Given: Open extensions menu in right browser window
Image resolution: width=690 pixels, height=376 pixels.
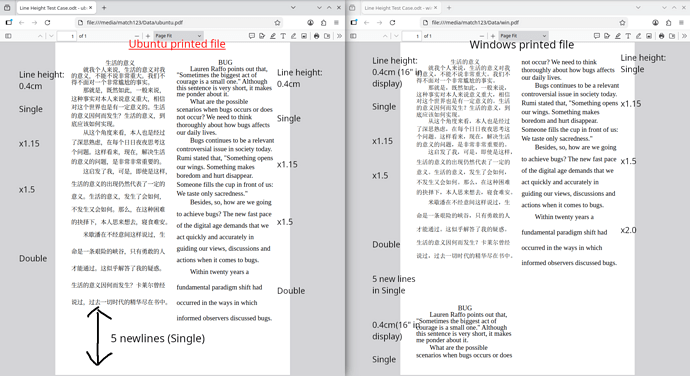Looking at the screenshot, I should (x=668, y=22).
